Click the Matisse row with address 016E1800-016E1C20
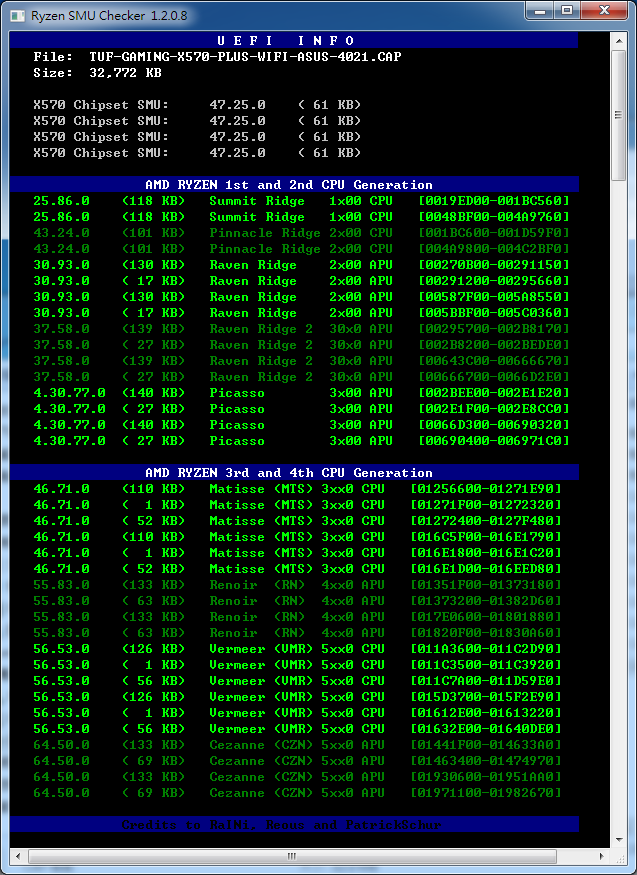The image size is (637, 875). point(297,553)
